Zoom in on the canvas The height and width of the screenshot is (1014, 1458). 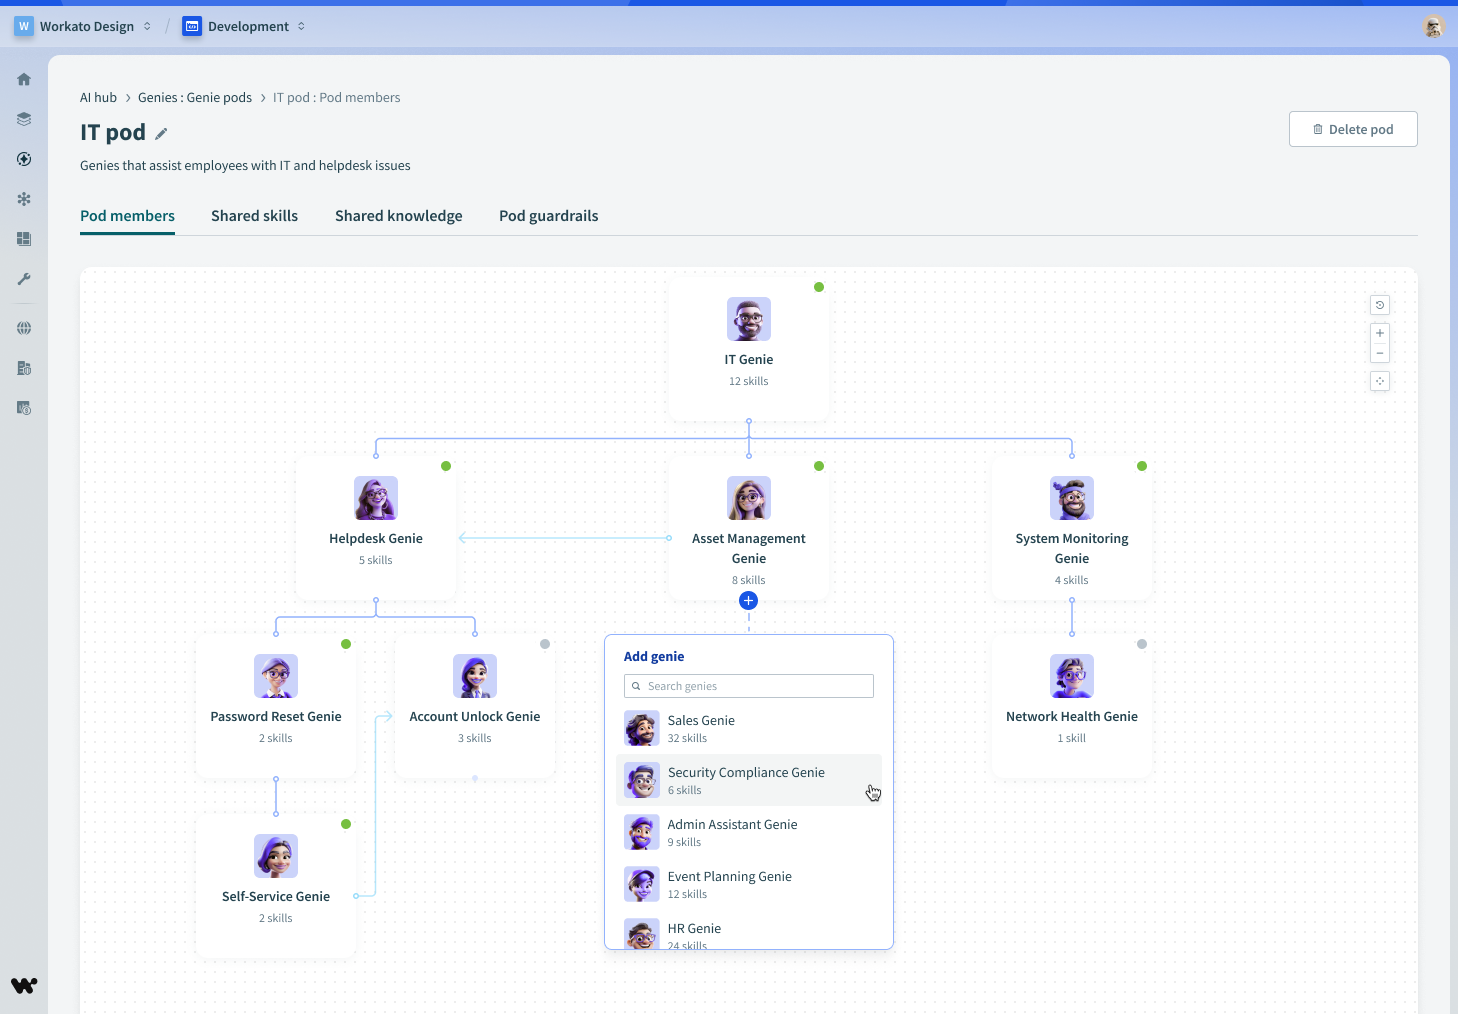[1380, 333]
